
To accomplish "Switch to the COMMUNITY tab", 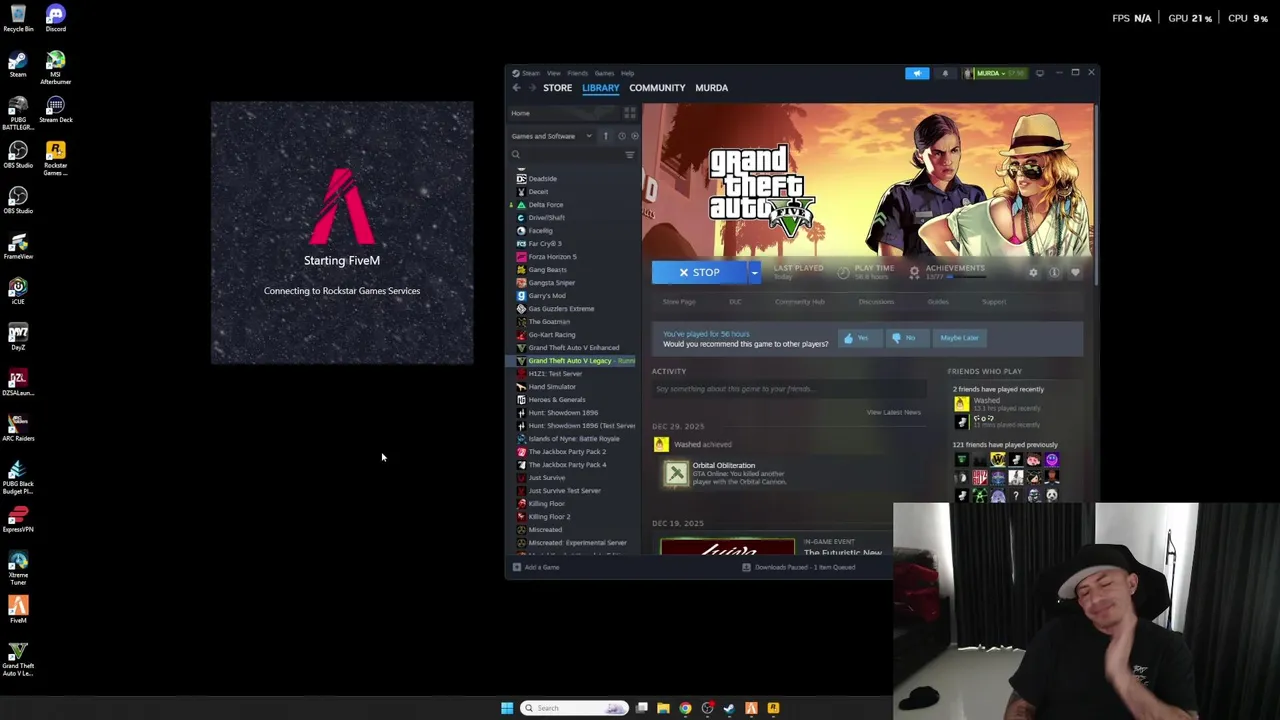I will (657, 88).
